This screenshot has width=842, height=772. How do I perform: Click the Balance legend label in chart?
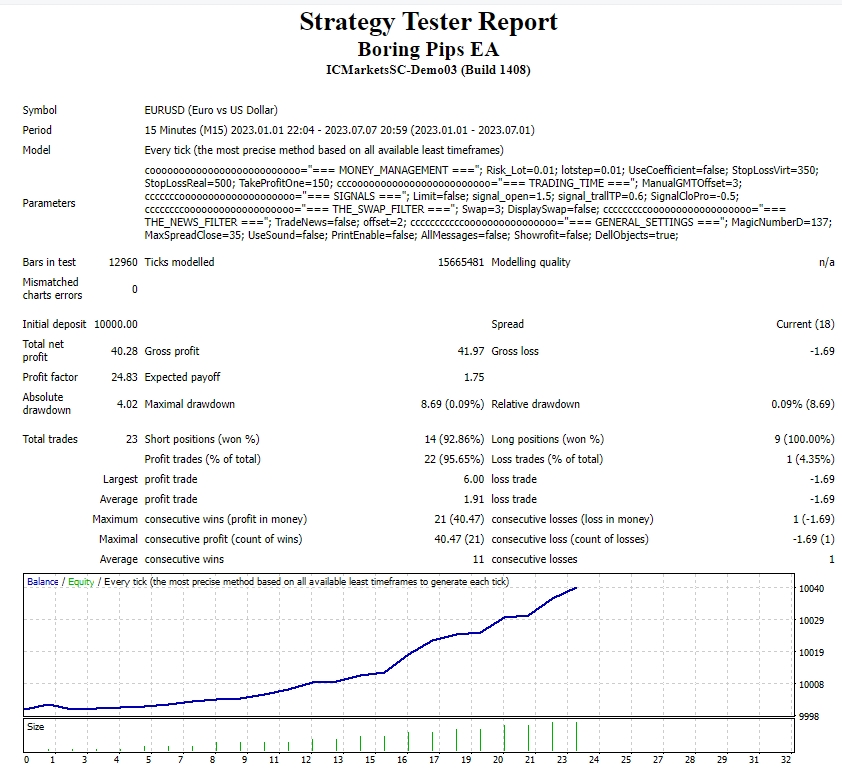coord(43,581)
